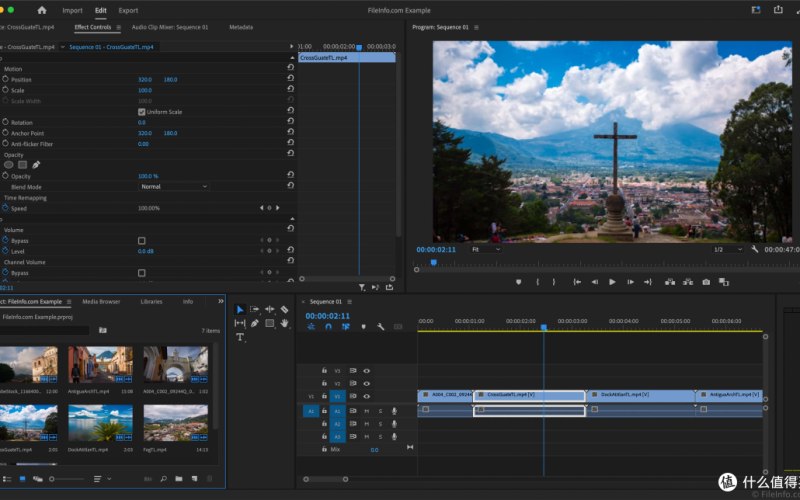This screenshot has height=500, width=800.
Task: Open source clip CrossGuateTL.mp4 dropdown arrow
Action: [63, 47]
